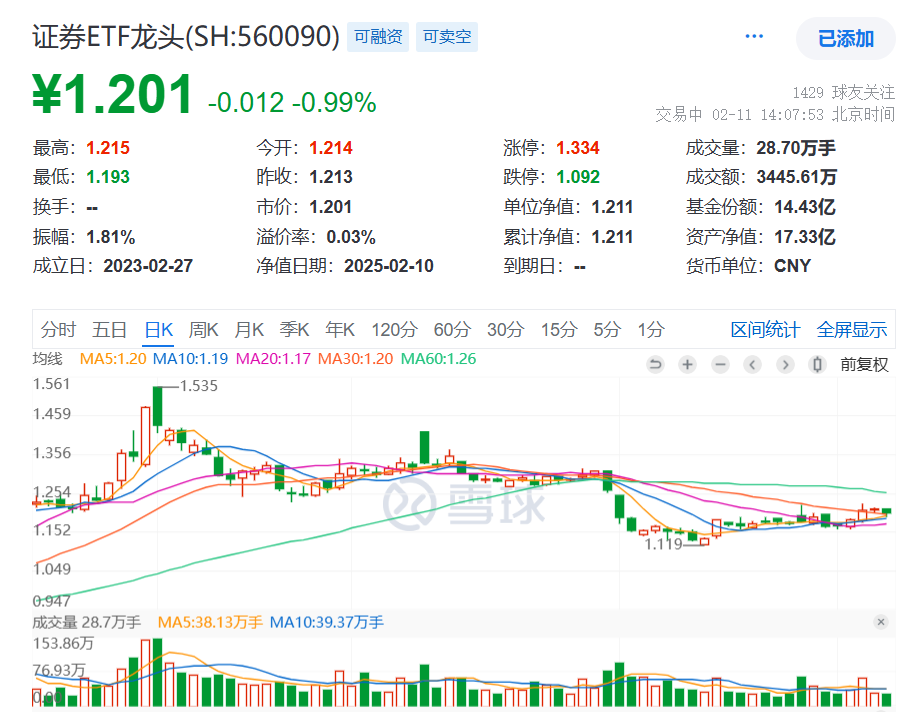Reset chart view with the undo icon

click(x=654, y=364)
